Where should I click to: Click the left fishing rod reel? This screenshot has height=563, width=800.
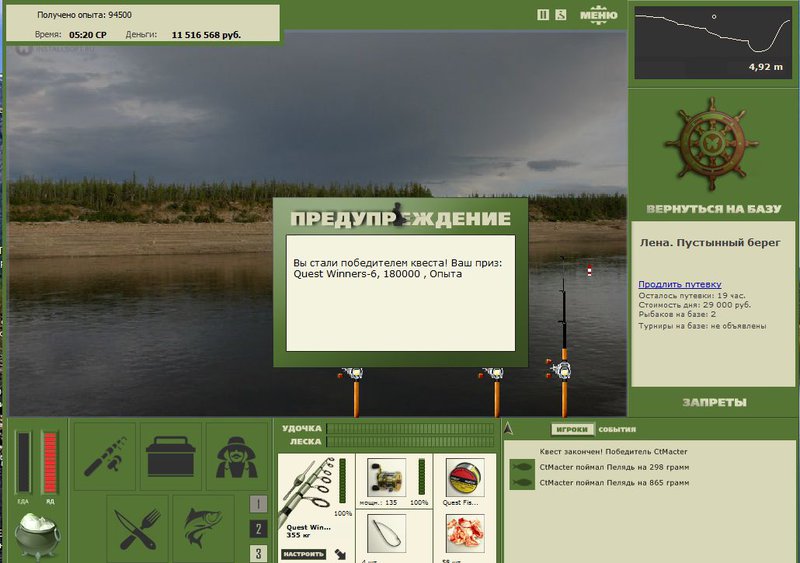(x=353, y=375)
